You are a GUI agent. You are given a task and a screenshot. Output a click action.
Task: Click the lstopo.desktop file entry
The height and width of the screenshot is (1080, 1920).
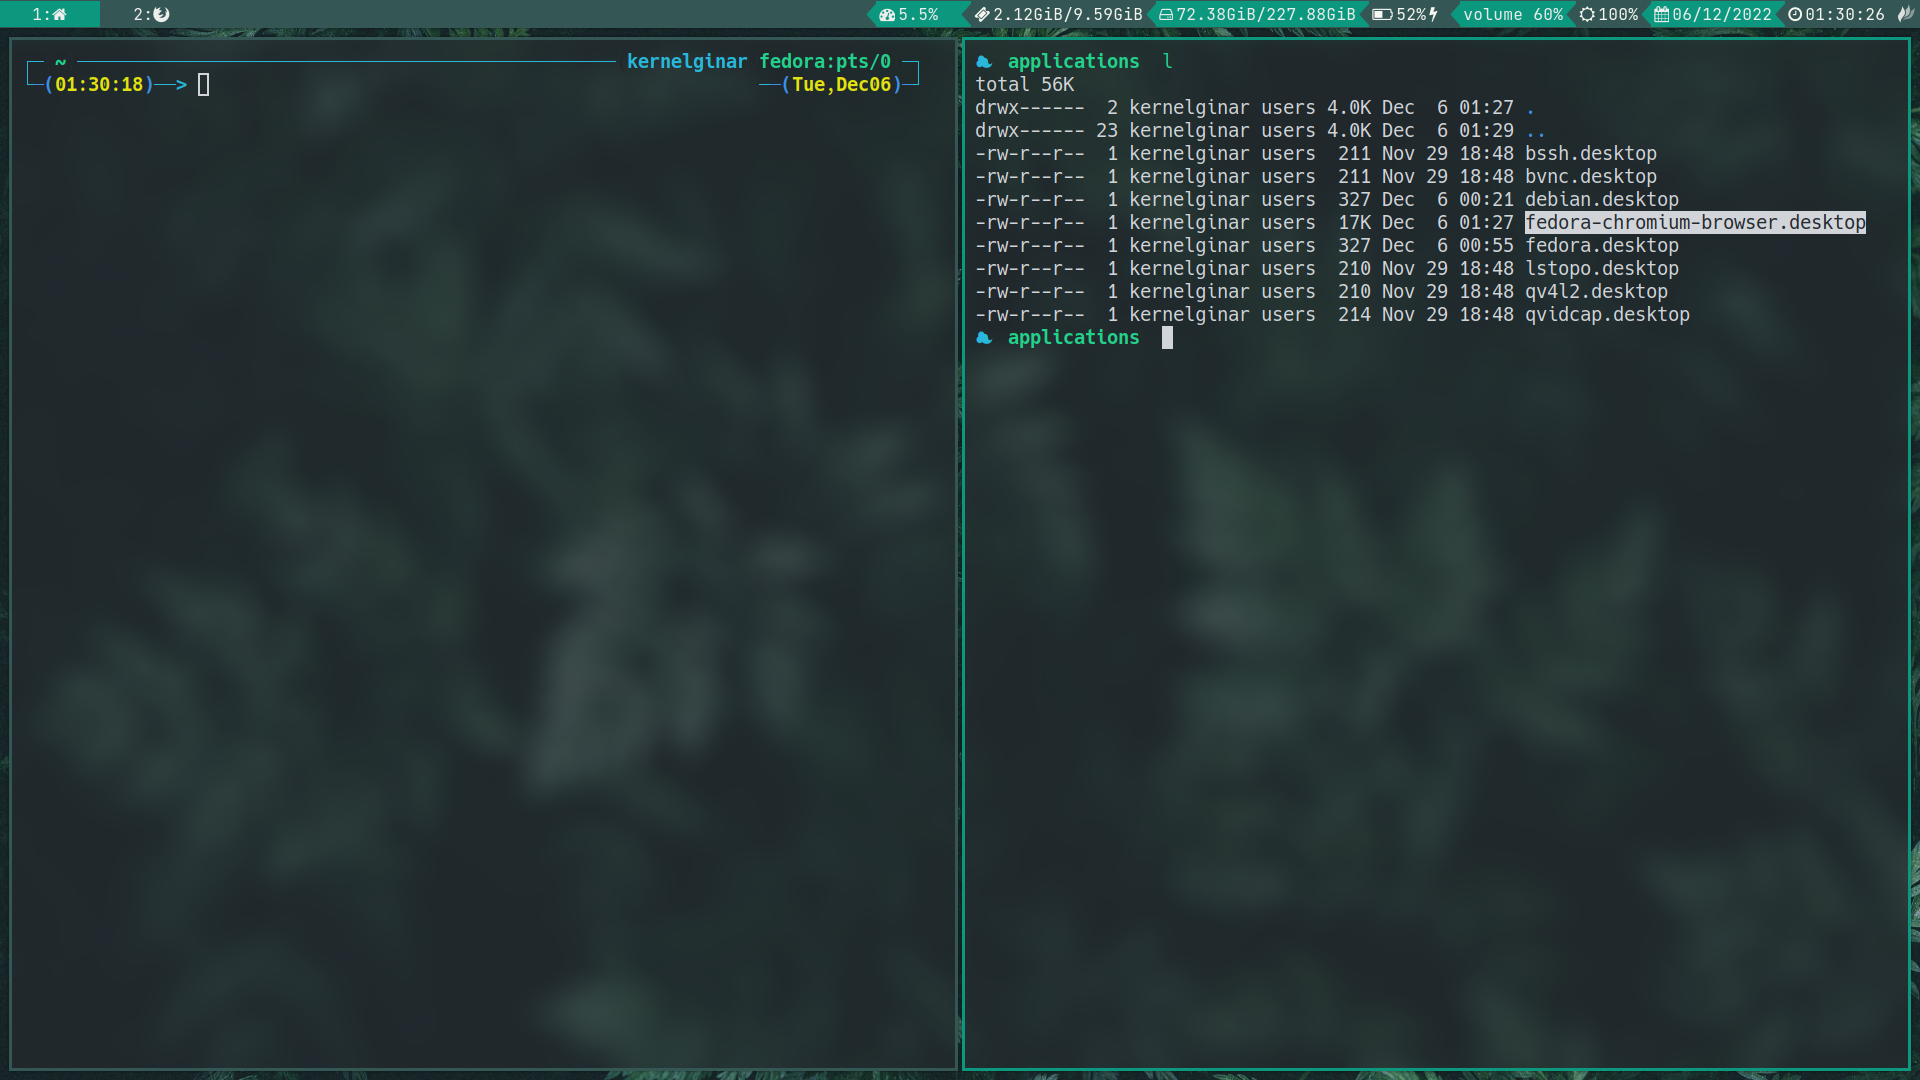(x=1601, y=269)
